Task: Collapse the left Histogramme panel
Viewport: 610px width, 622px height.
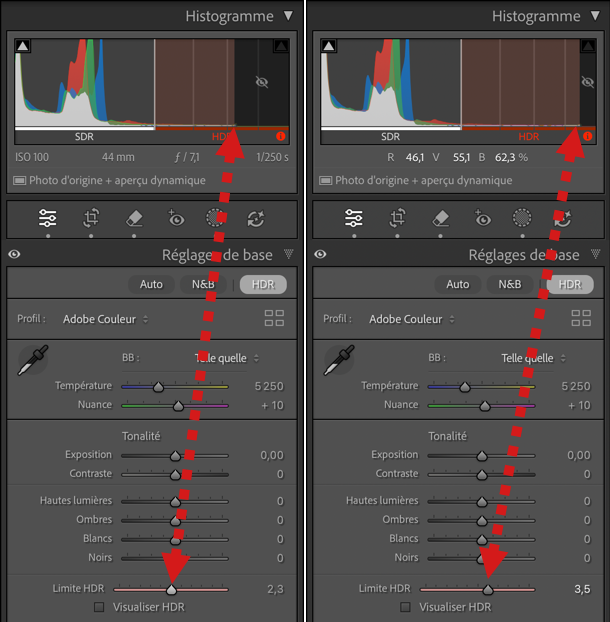Action: (289, 16)
